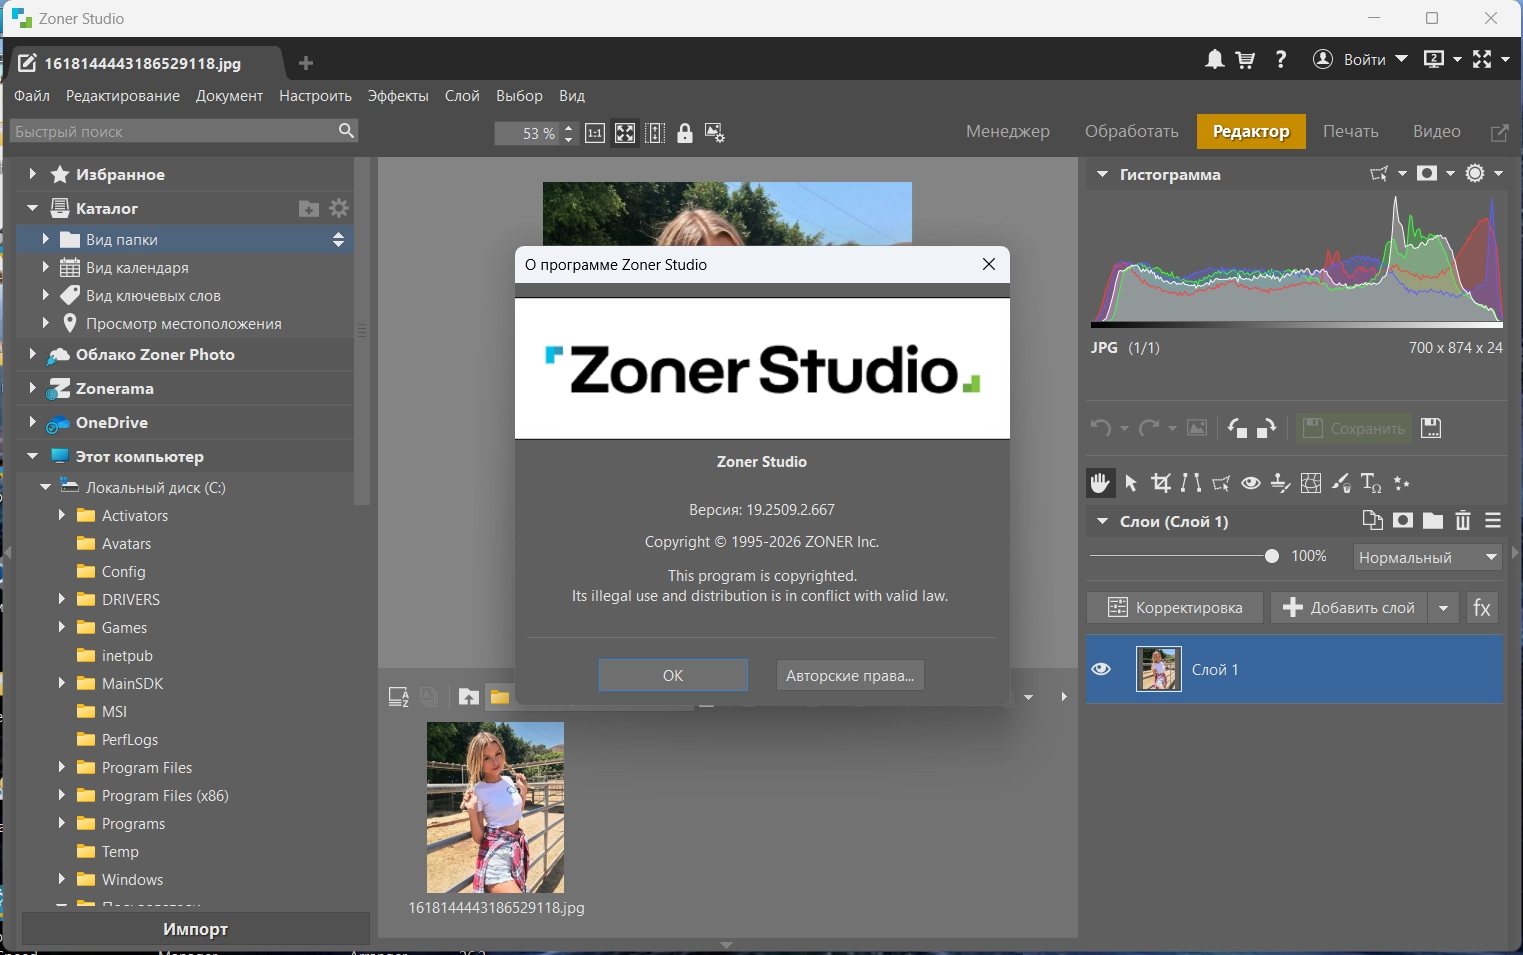This screenshot has width=1523, height=955.
Task: Create layer group folder icon
Action: [1433, 520]
